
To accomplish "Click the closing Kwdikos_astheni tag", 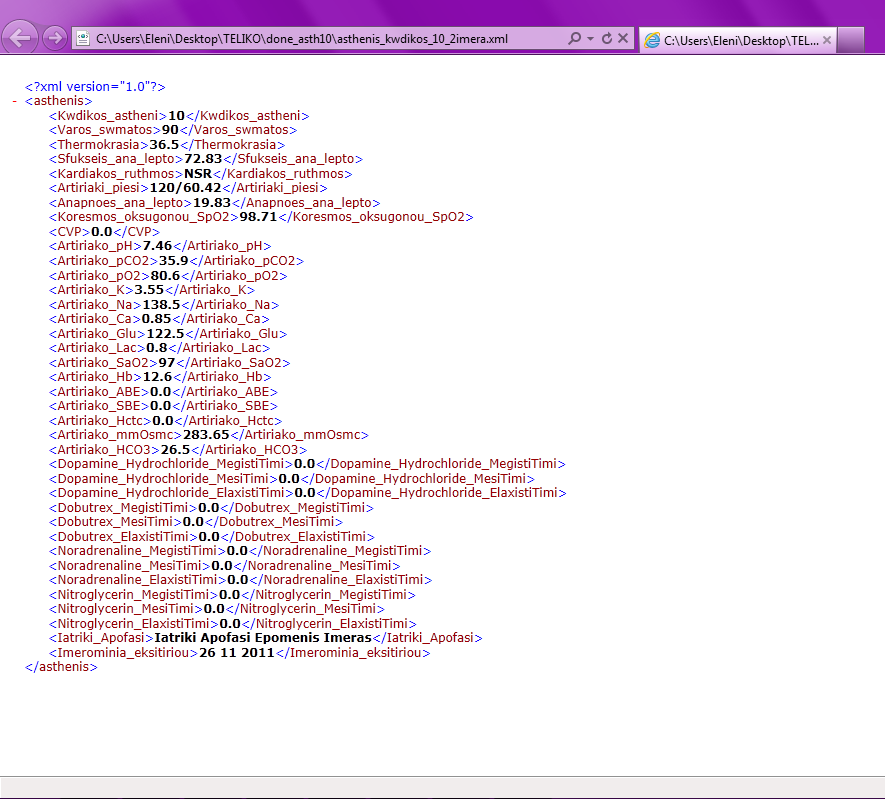I will [248, 116].
